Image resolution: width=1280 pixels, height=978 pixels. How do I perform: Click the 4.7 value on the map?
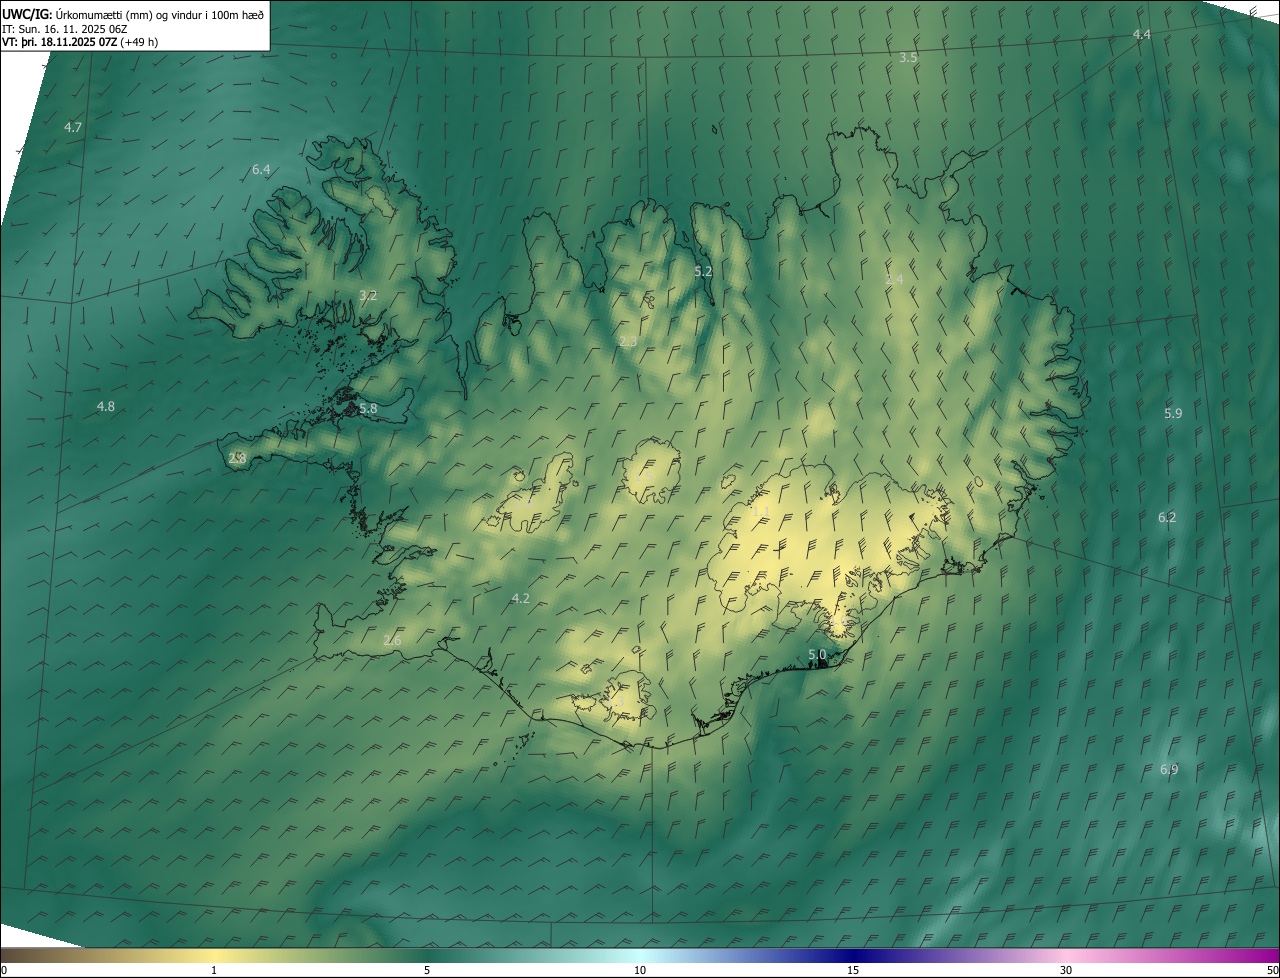point(73,127)
